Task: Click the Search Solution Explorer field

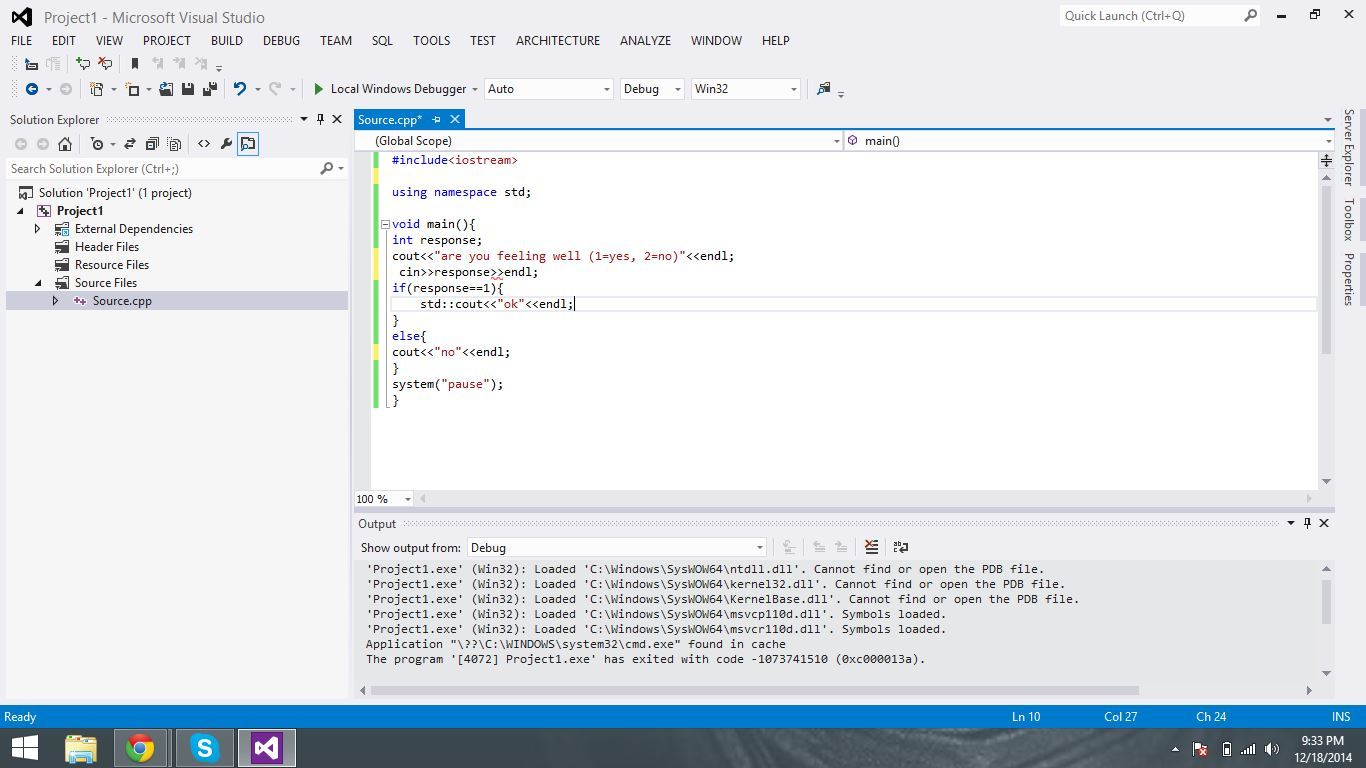Action: pyautogui.click(x=160, y=169)
